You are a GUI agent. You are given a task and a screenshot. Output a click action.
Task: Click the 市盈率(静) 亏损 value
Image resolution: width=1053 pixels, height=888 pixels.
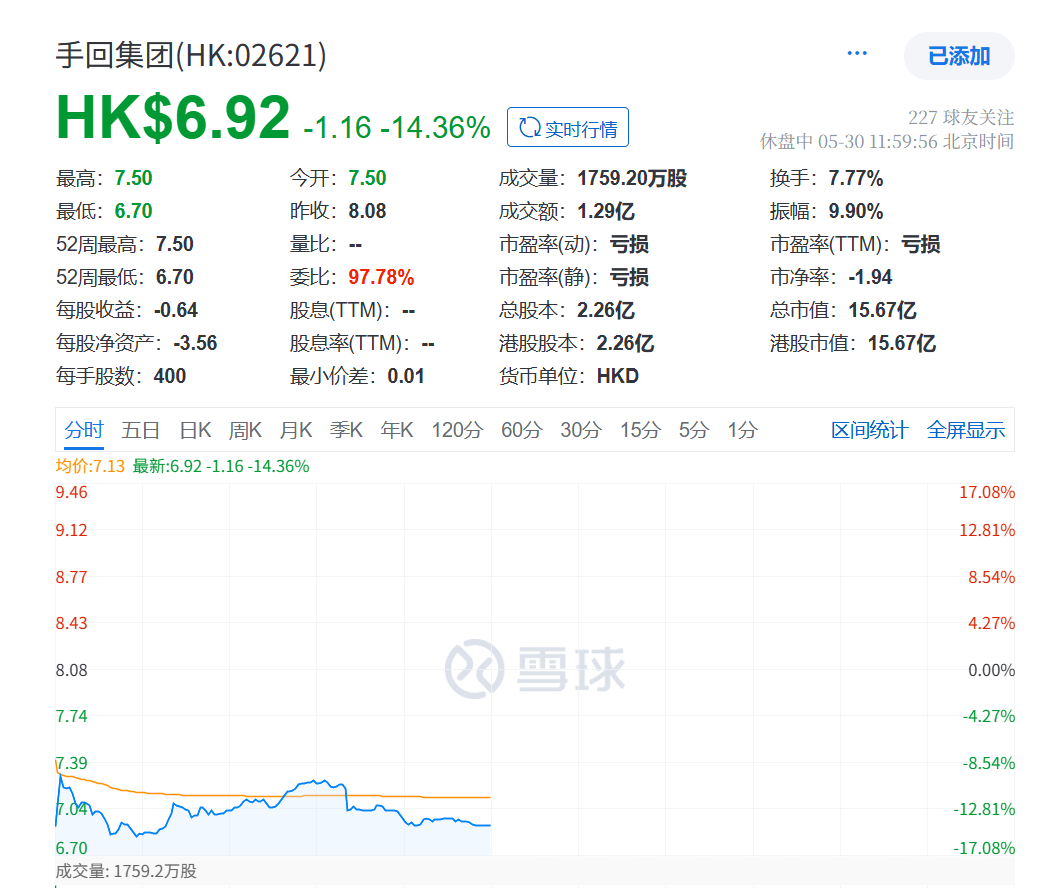tap(629, 277)
